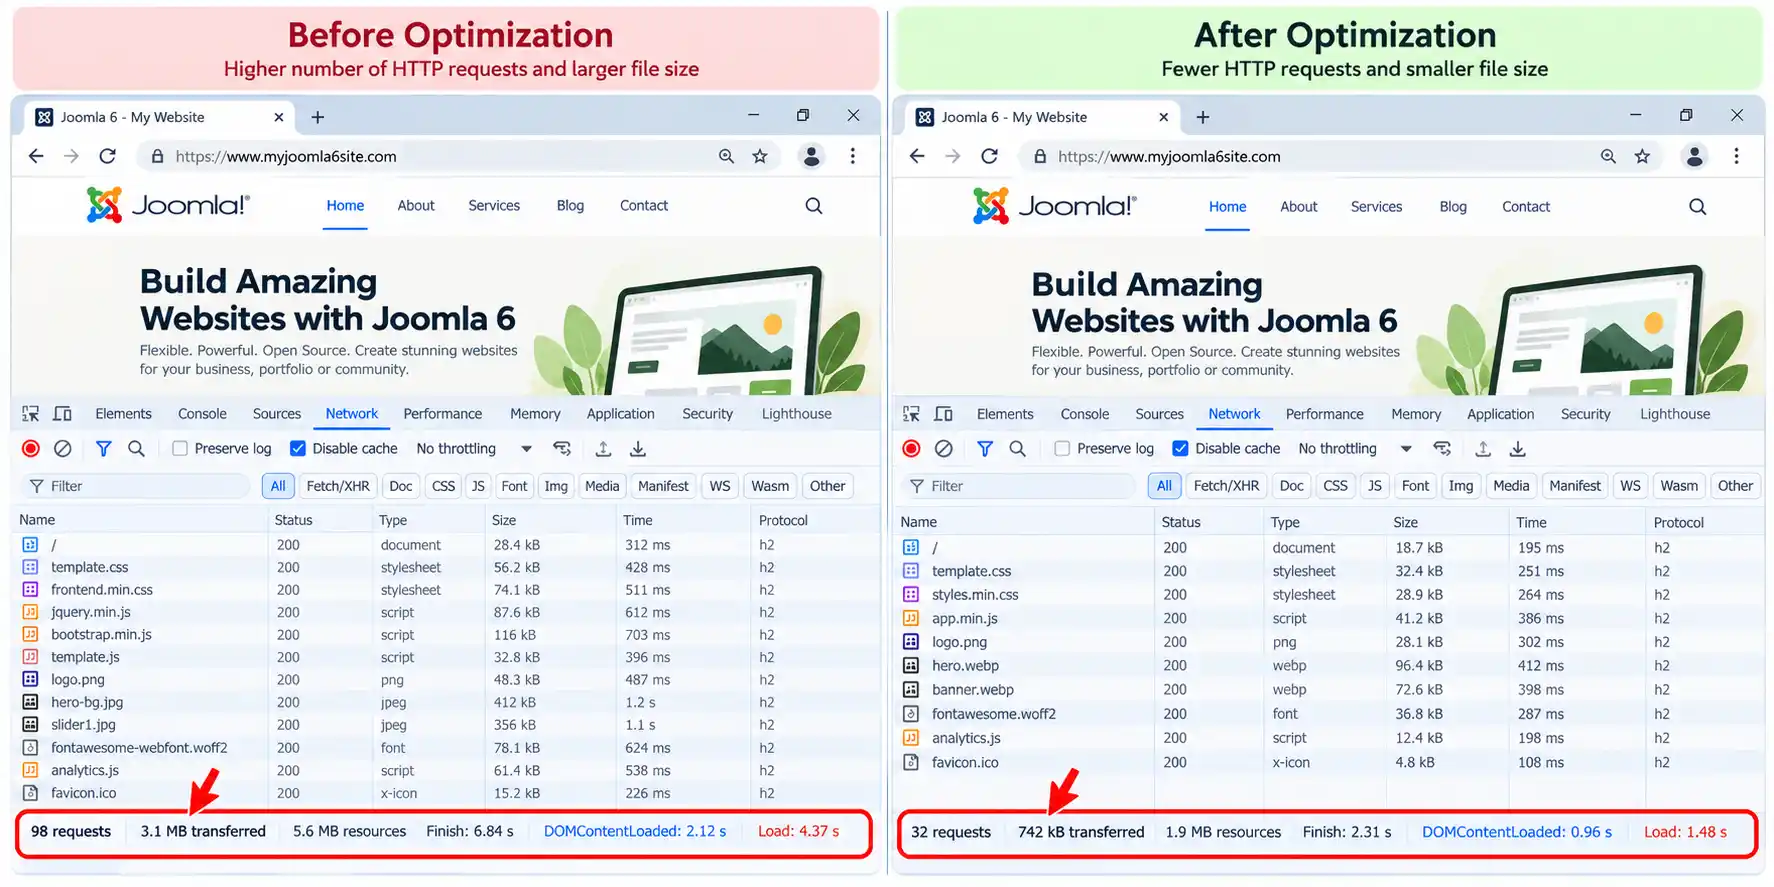
Task: Enable Preserve log in right DevTools
Action: pyautogui.click(x=1062, y=448)
